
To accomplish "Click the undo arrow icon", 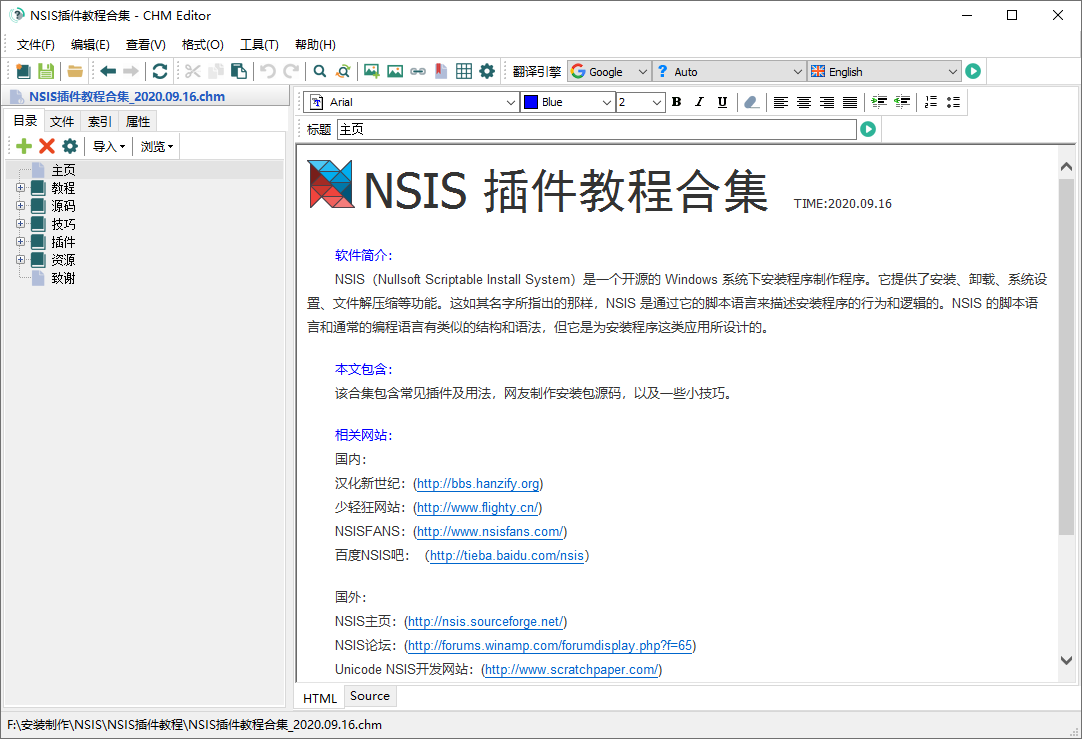I will point(268,71).
